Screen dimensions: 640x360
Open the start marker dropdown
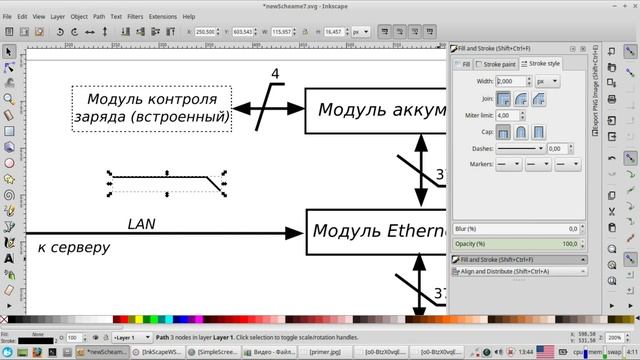click(509, 164)
